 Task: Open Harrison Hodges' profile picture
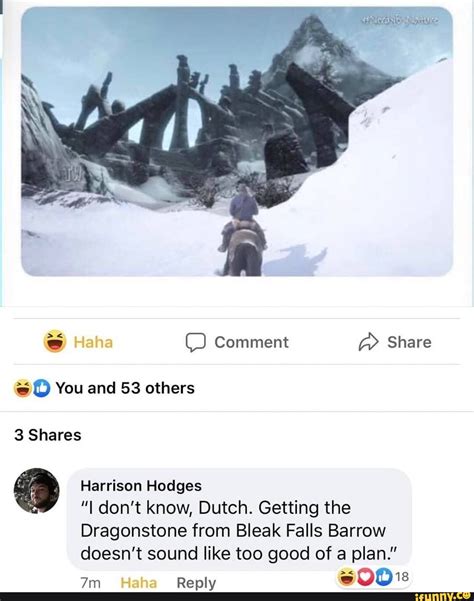(37, 491)
